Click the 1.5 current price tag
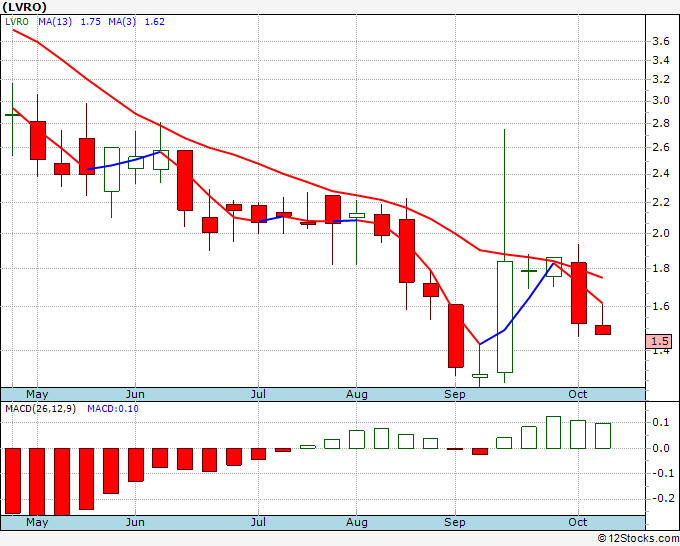The height and width of the screenshot is (546, 680). 659,341
